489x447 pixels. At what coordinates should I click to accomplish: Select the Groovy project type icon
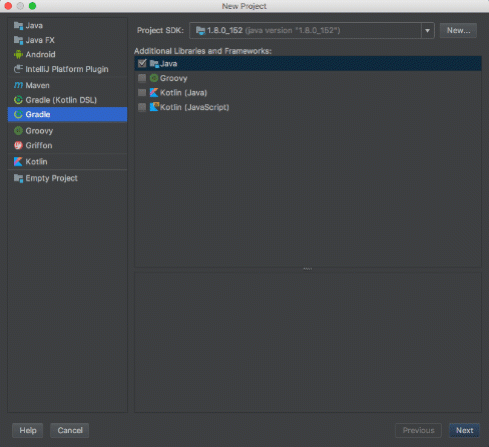point(18,131)
